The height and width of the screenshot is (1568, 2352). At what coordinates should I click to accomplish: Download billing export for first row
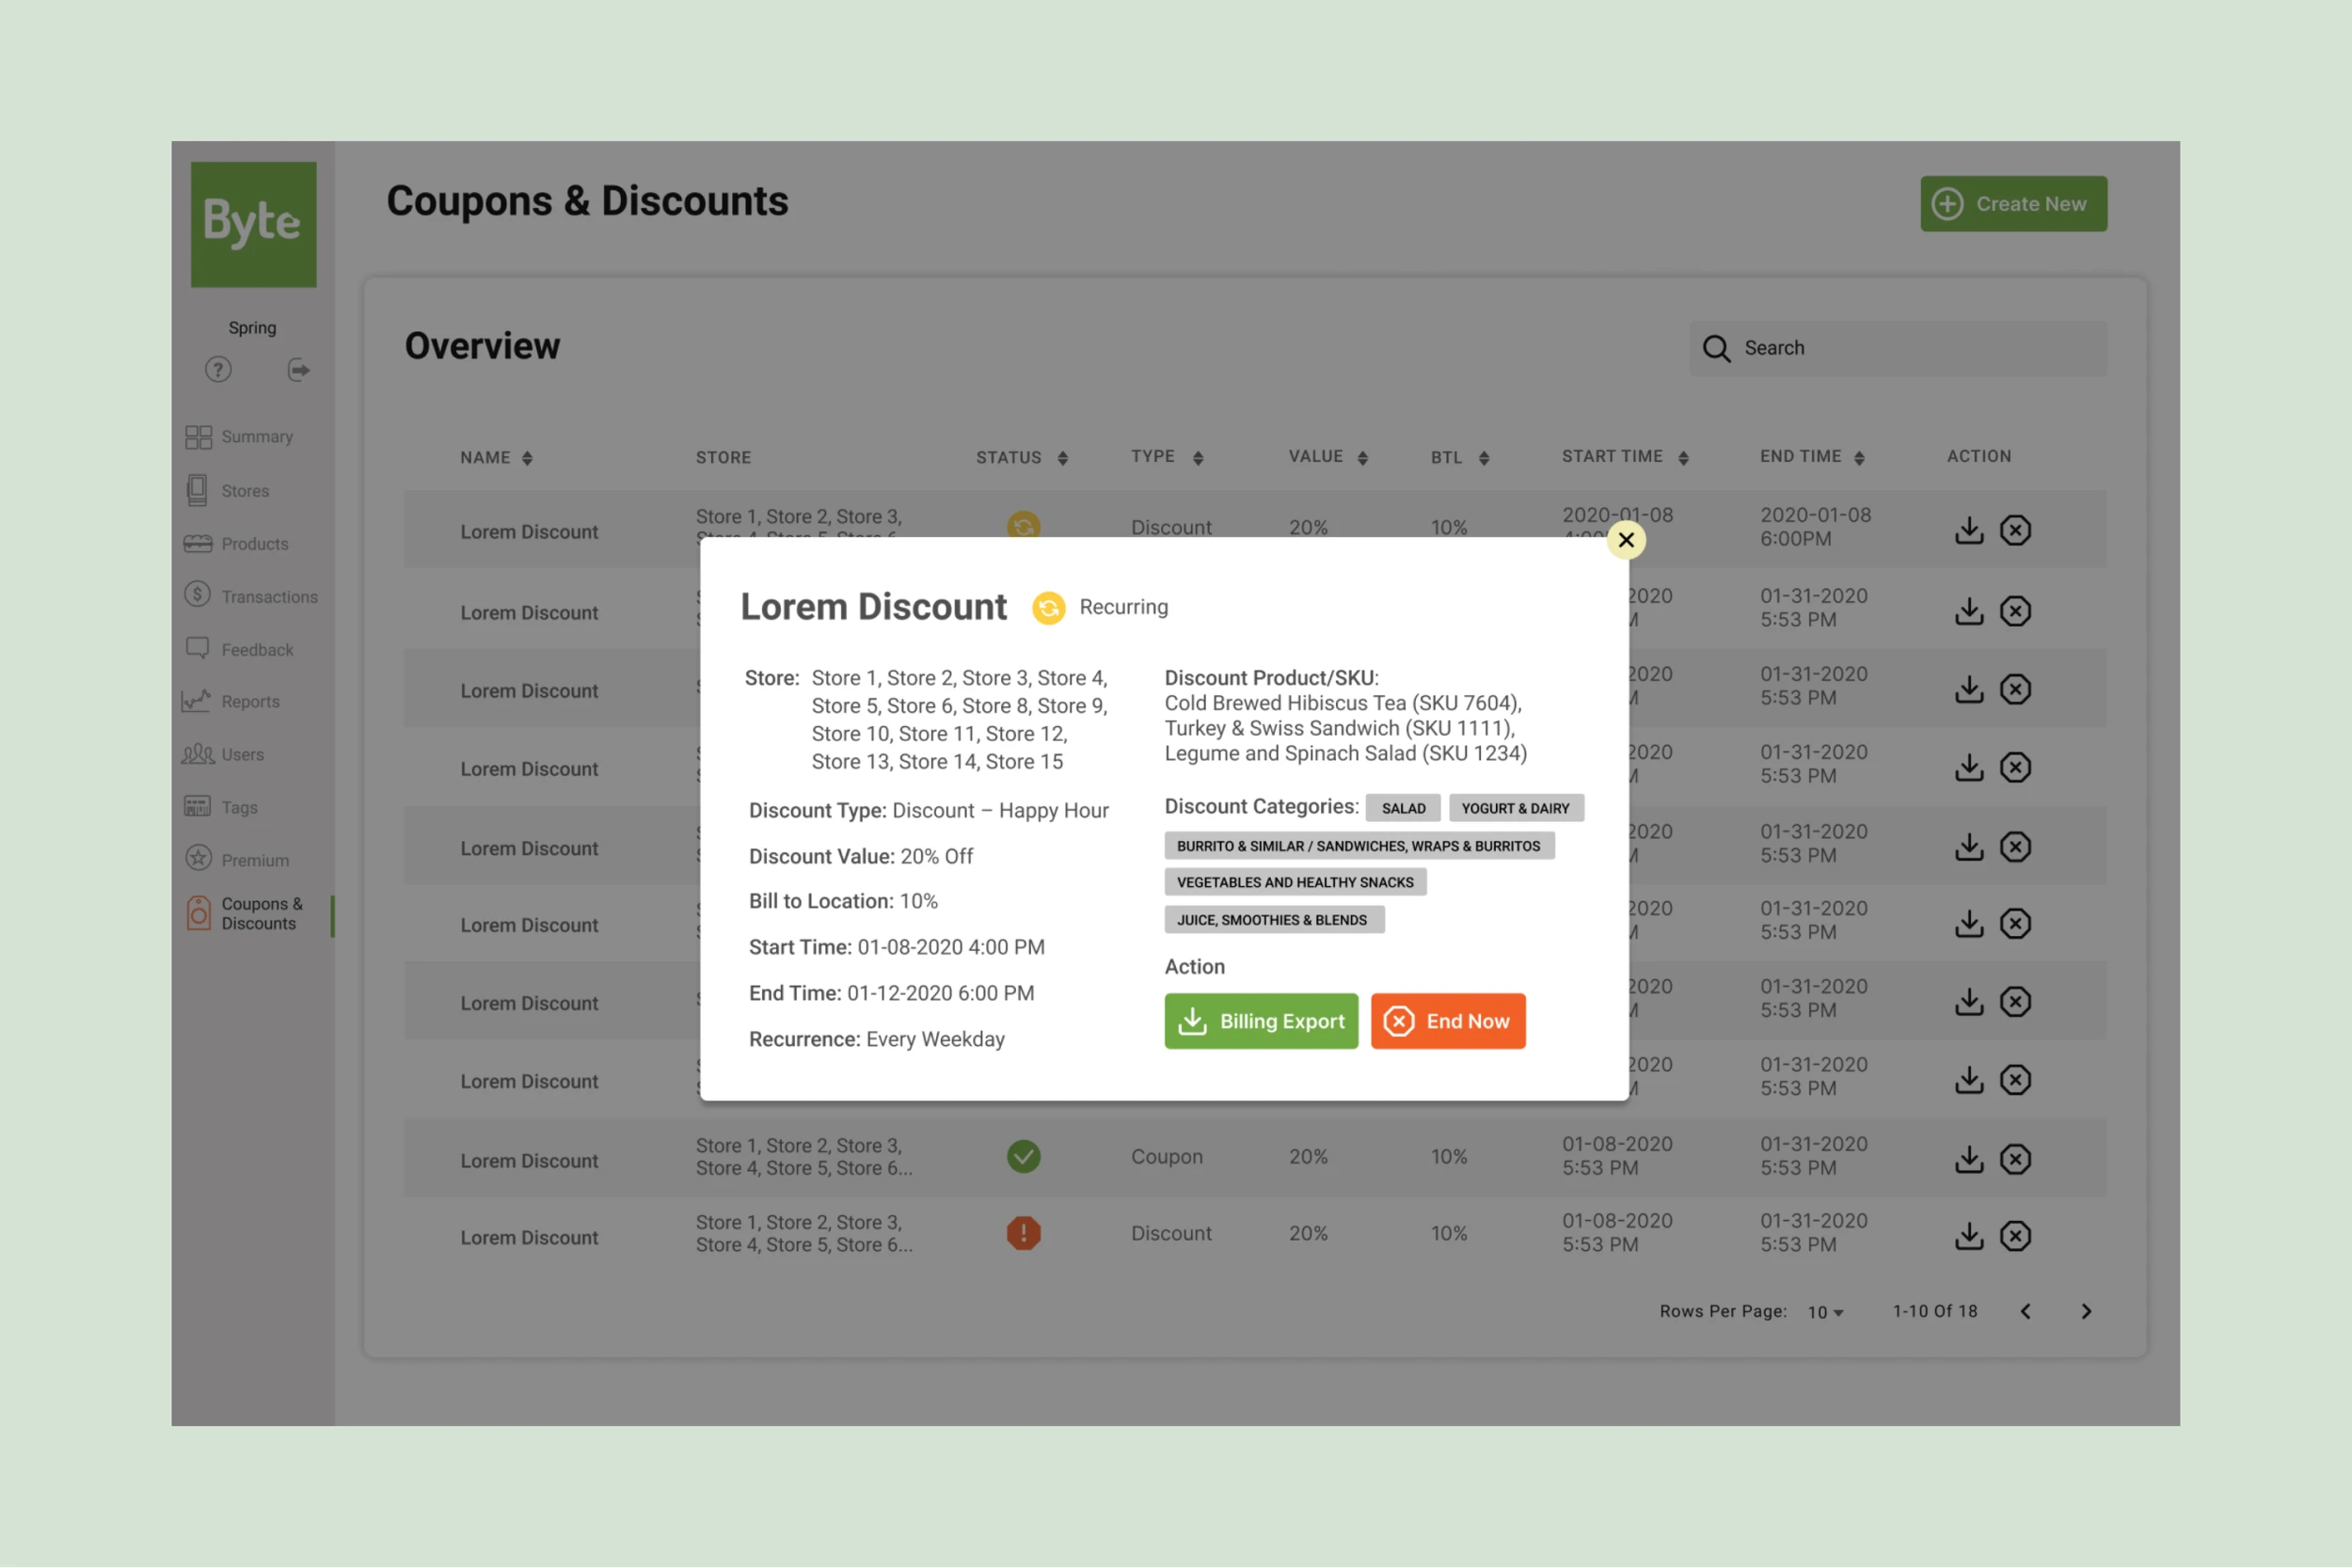pos(1968,530)
